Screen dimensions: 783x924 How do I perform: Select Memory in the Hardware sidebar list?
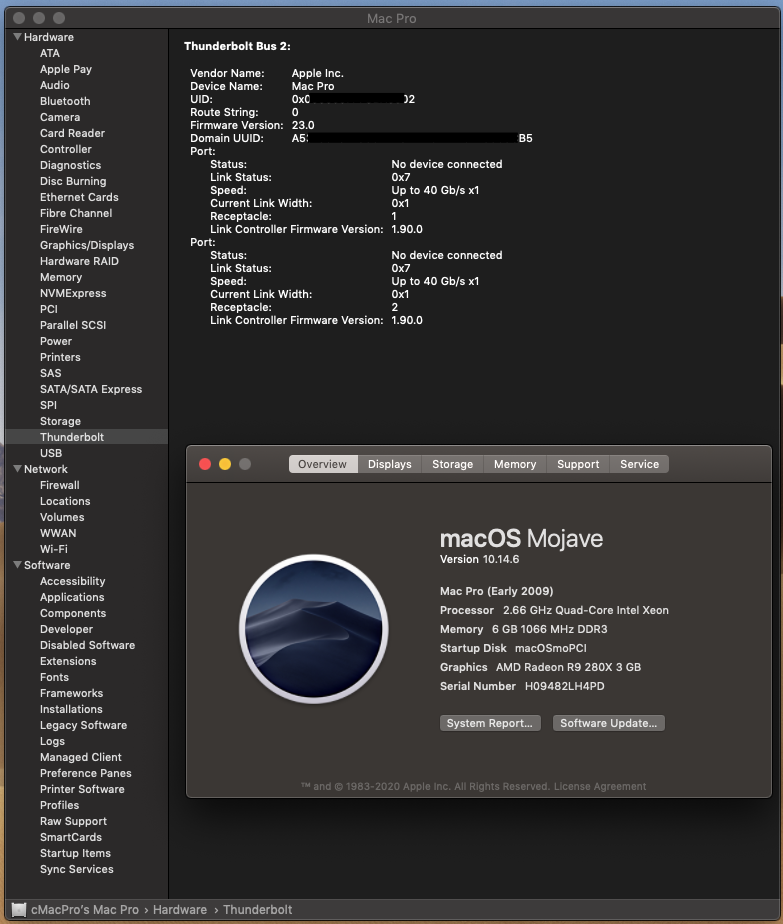(61, 277)
